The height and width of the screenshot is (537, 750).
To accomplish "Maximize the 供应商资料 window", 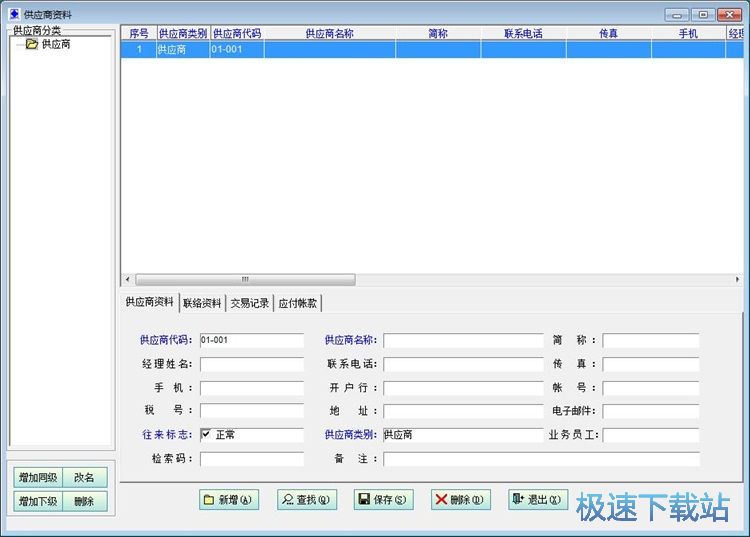I will pos(703,15).
